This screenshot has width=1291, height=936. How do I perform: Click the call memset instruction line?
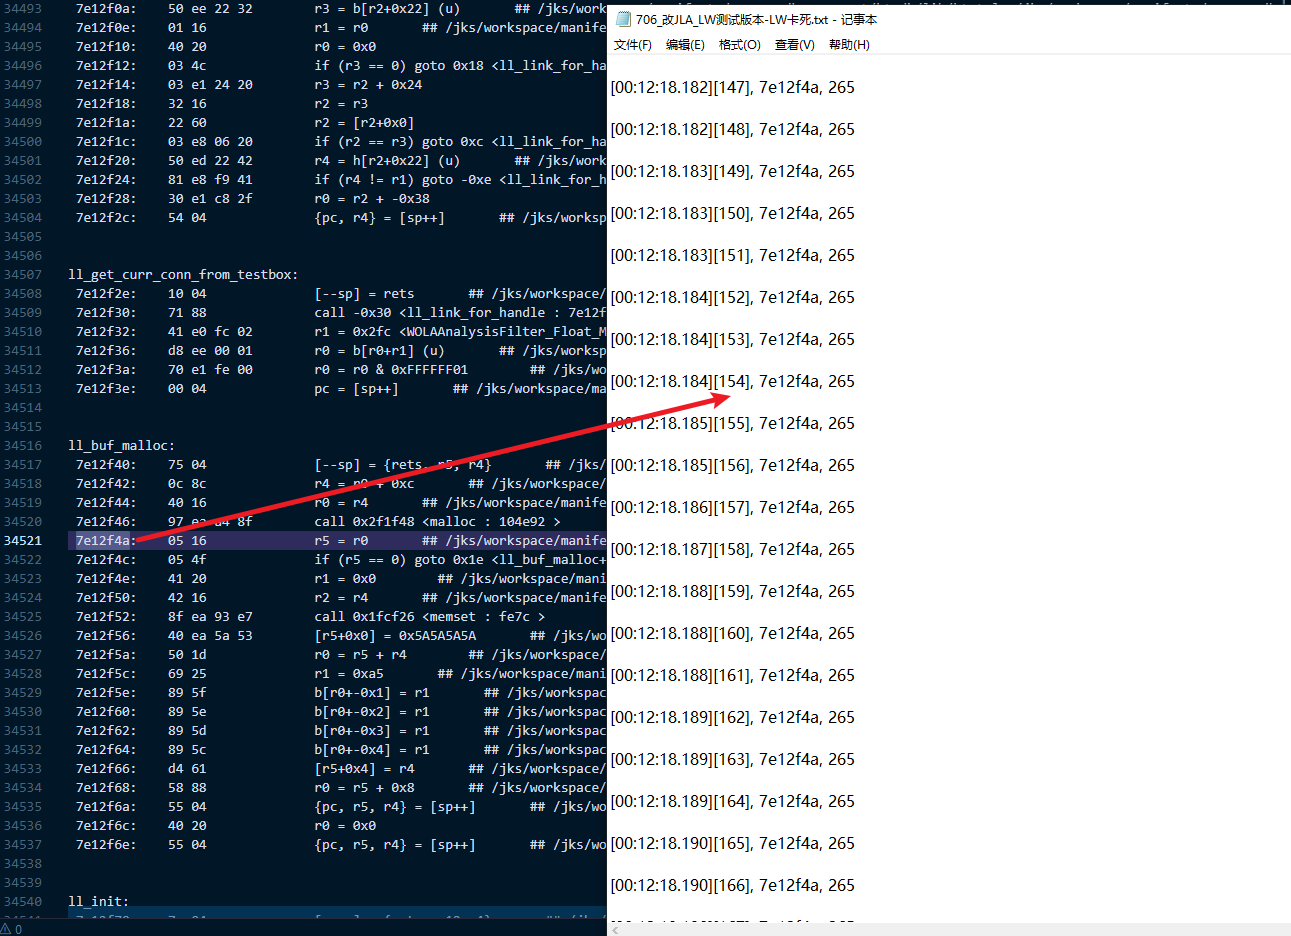[429, 616]
